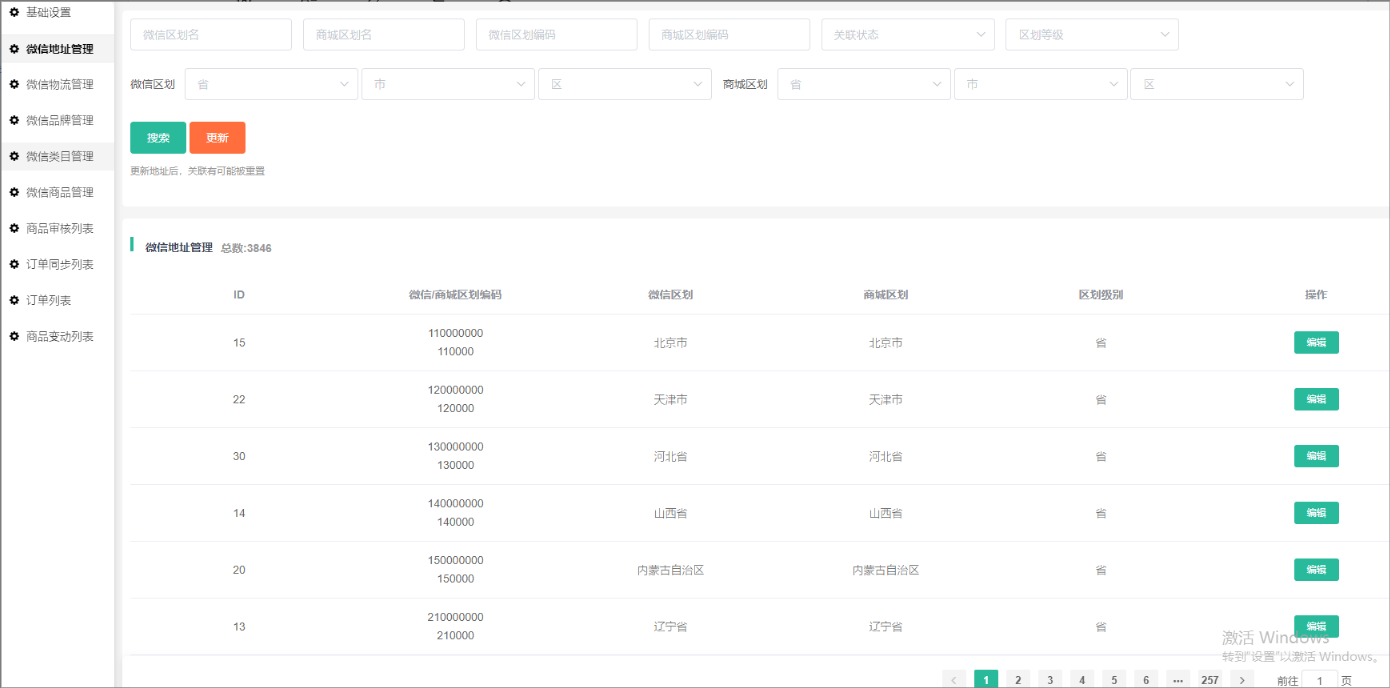Expand the 区划等级 dropdown

[1091, 34]
